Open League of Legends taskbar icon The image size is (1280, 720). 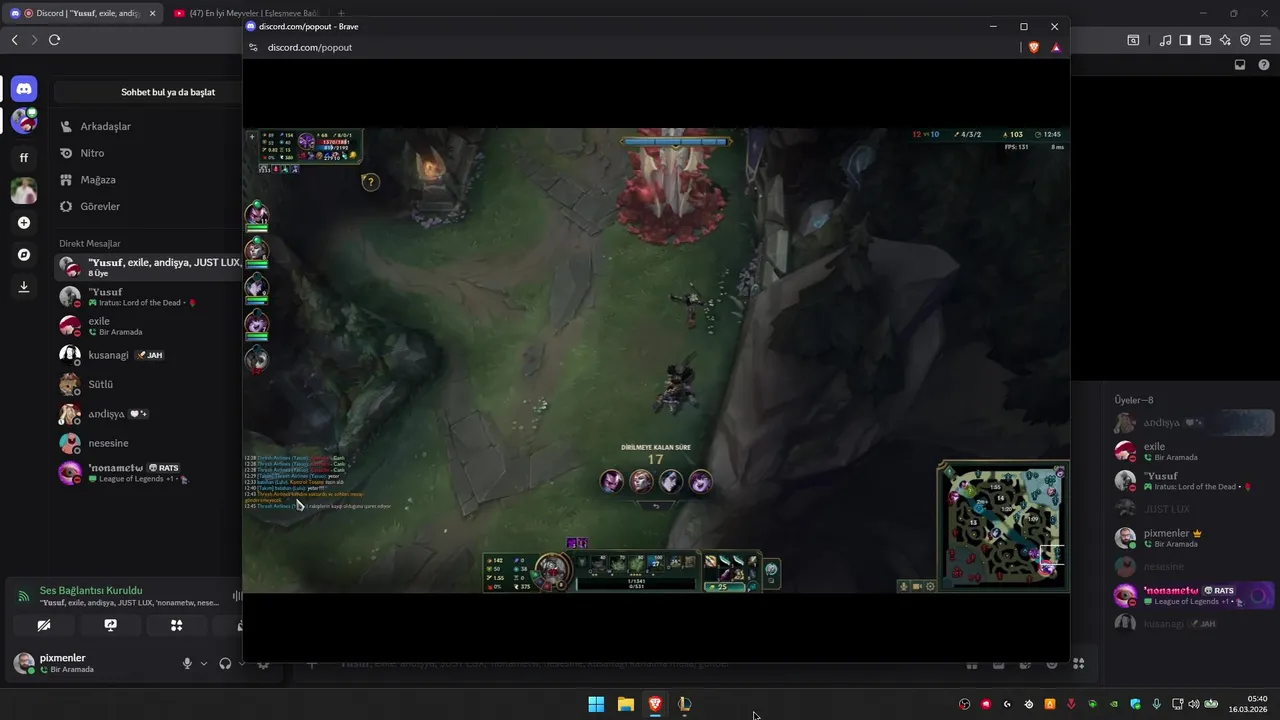click(684, 704)
